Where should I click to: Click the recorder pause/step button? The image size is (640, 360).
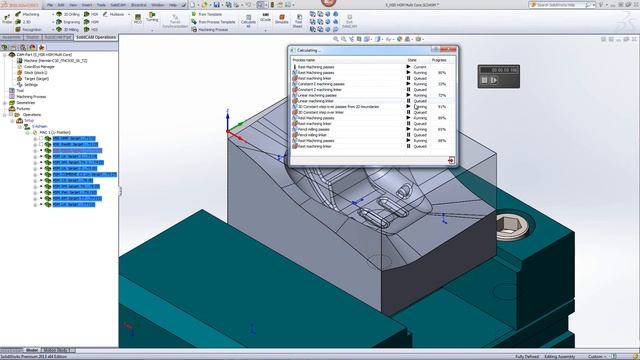pos(494,80)
